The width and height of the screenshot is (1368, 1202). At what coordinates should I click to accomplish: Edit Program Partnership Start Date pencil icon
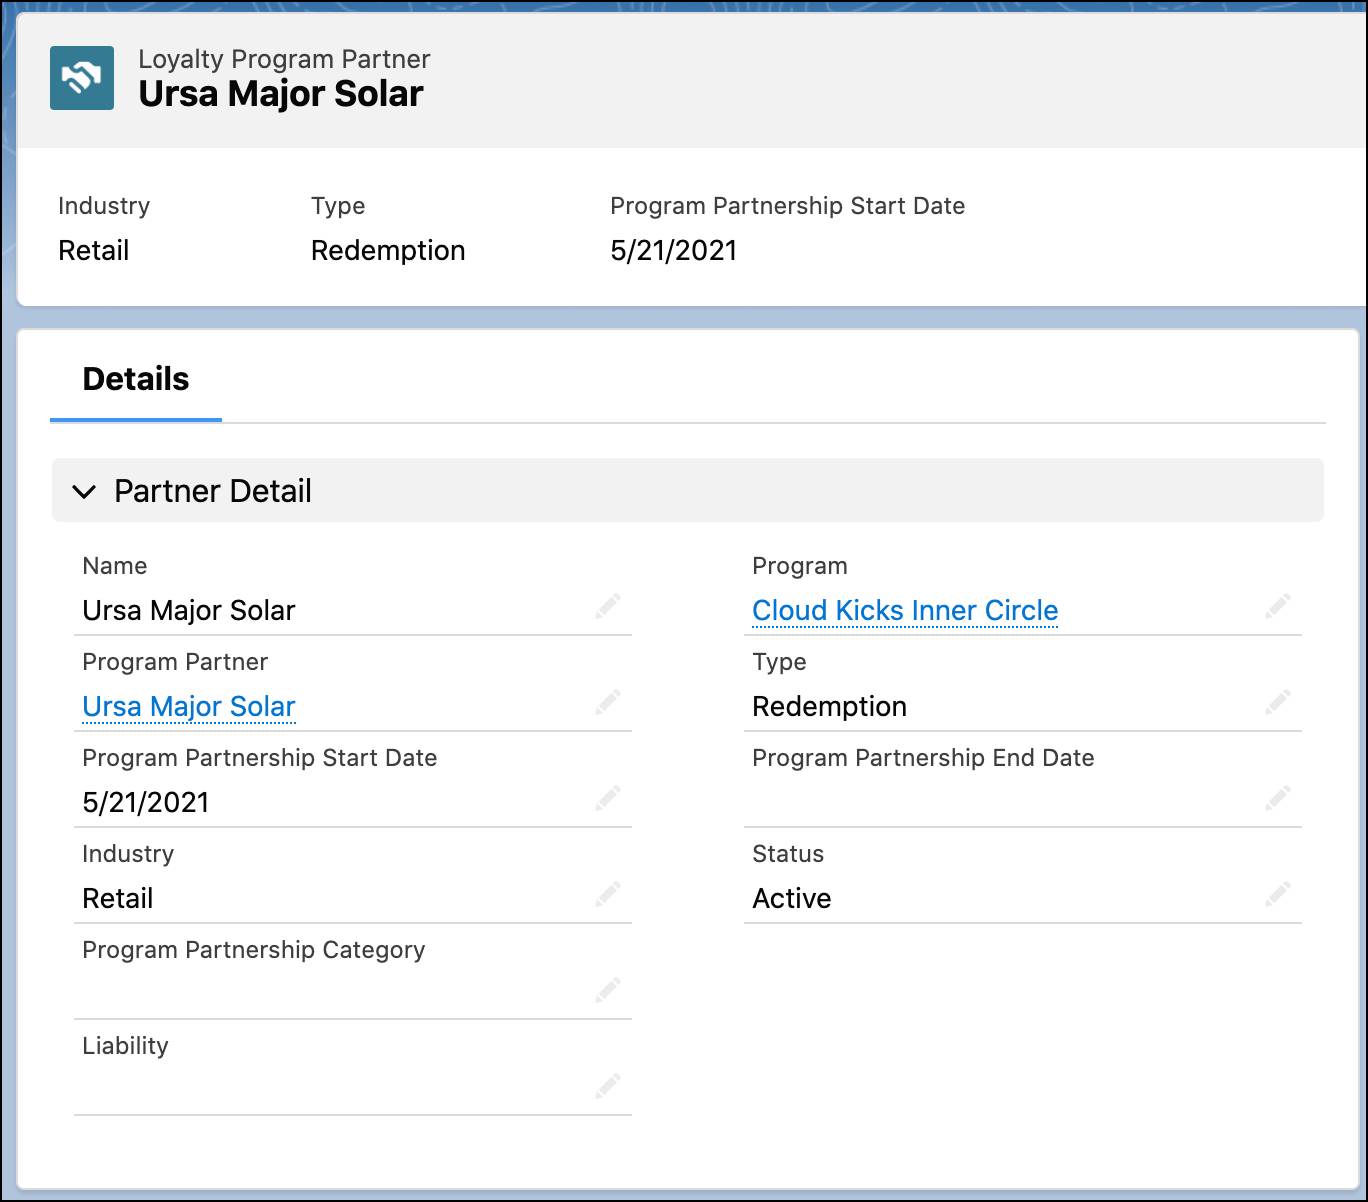[608, 798]
